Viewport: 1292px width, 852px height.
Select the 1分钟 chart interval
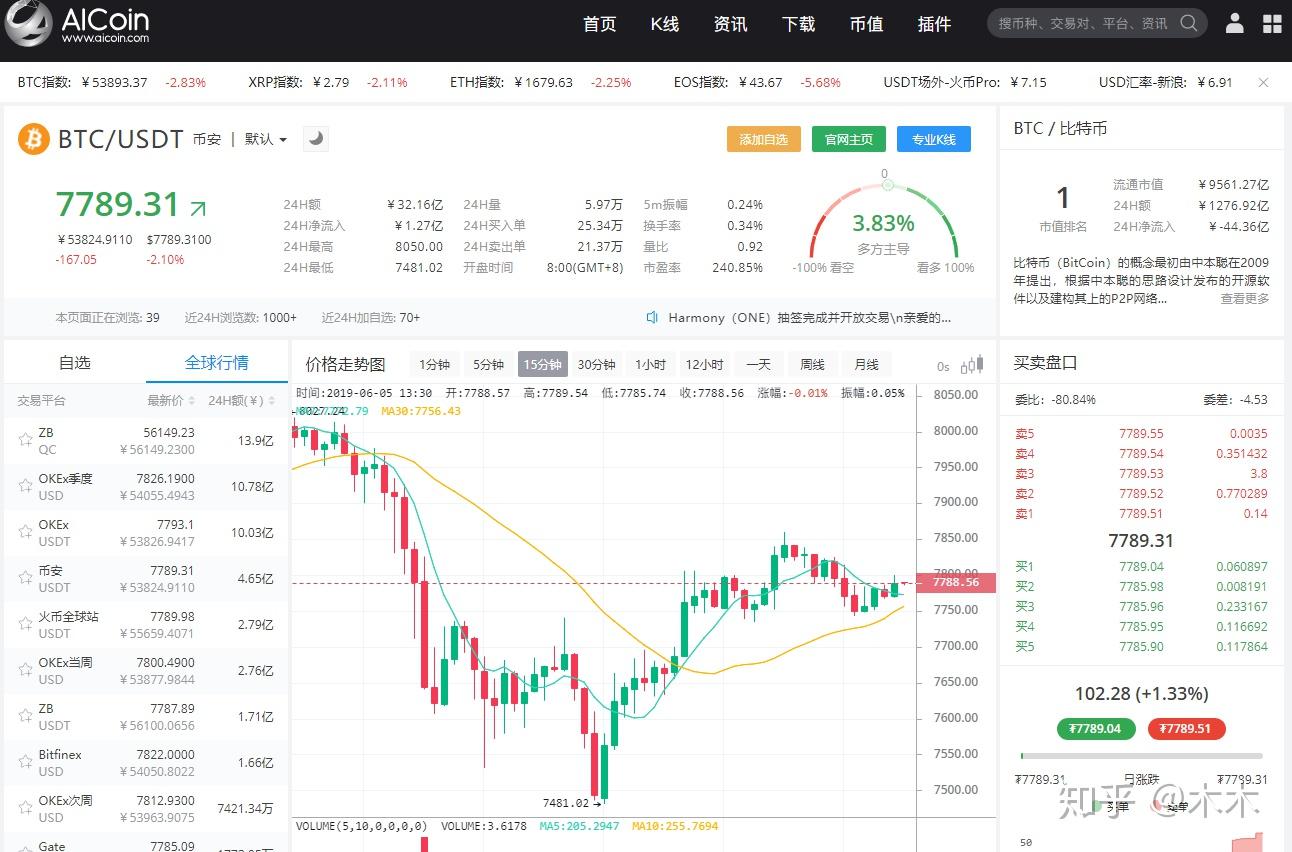(434, 364)
